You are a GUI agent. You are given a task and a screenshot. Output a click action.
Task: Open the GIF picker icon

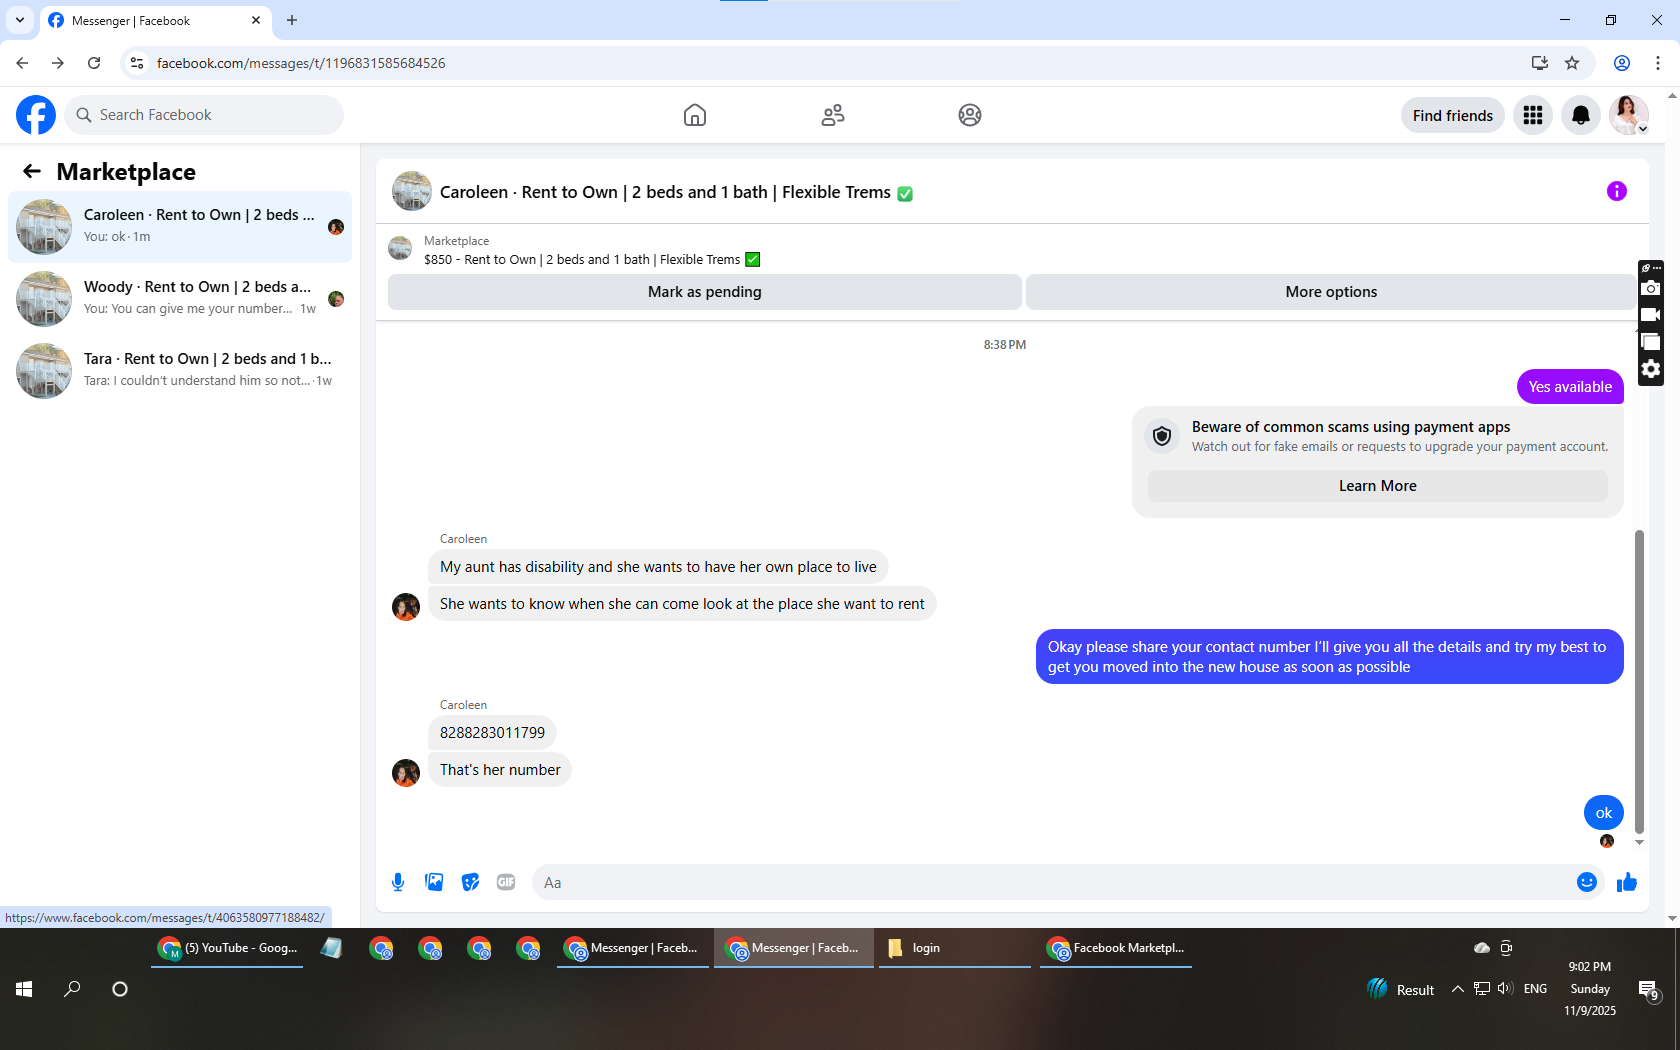506,882
